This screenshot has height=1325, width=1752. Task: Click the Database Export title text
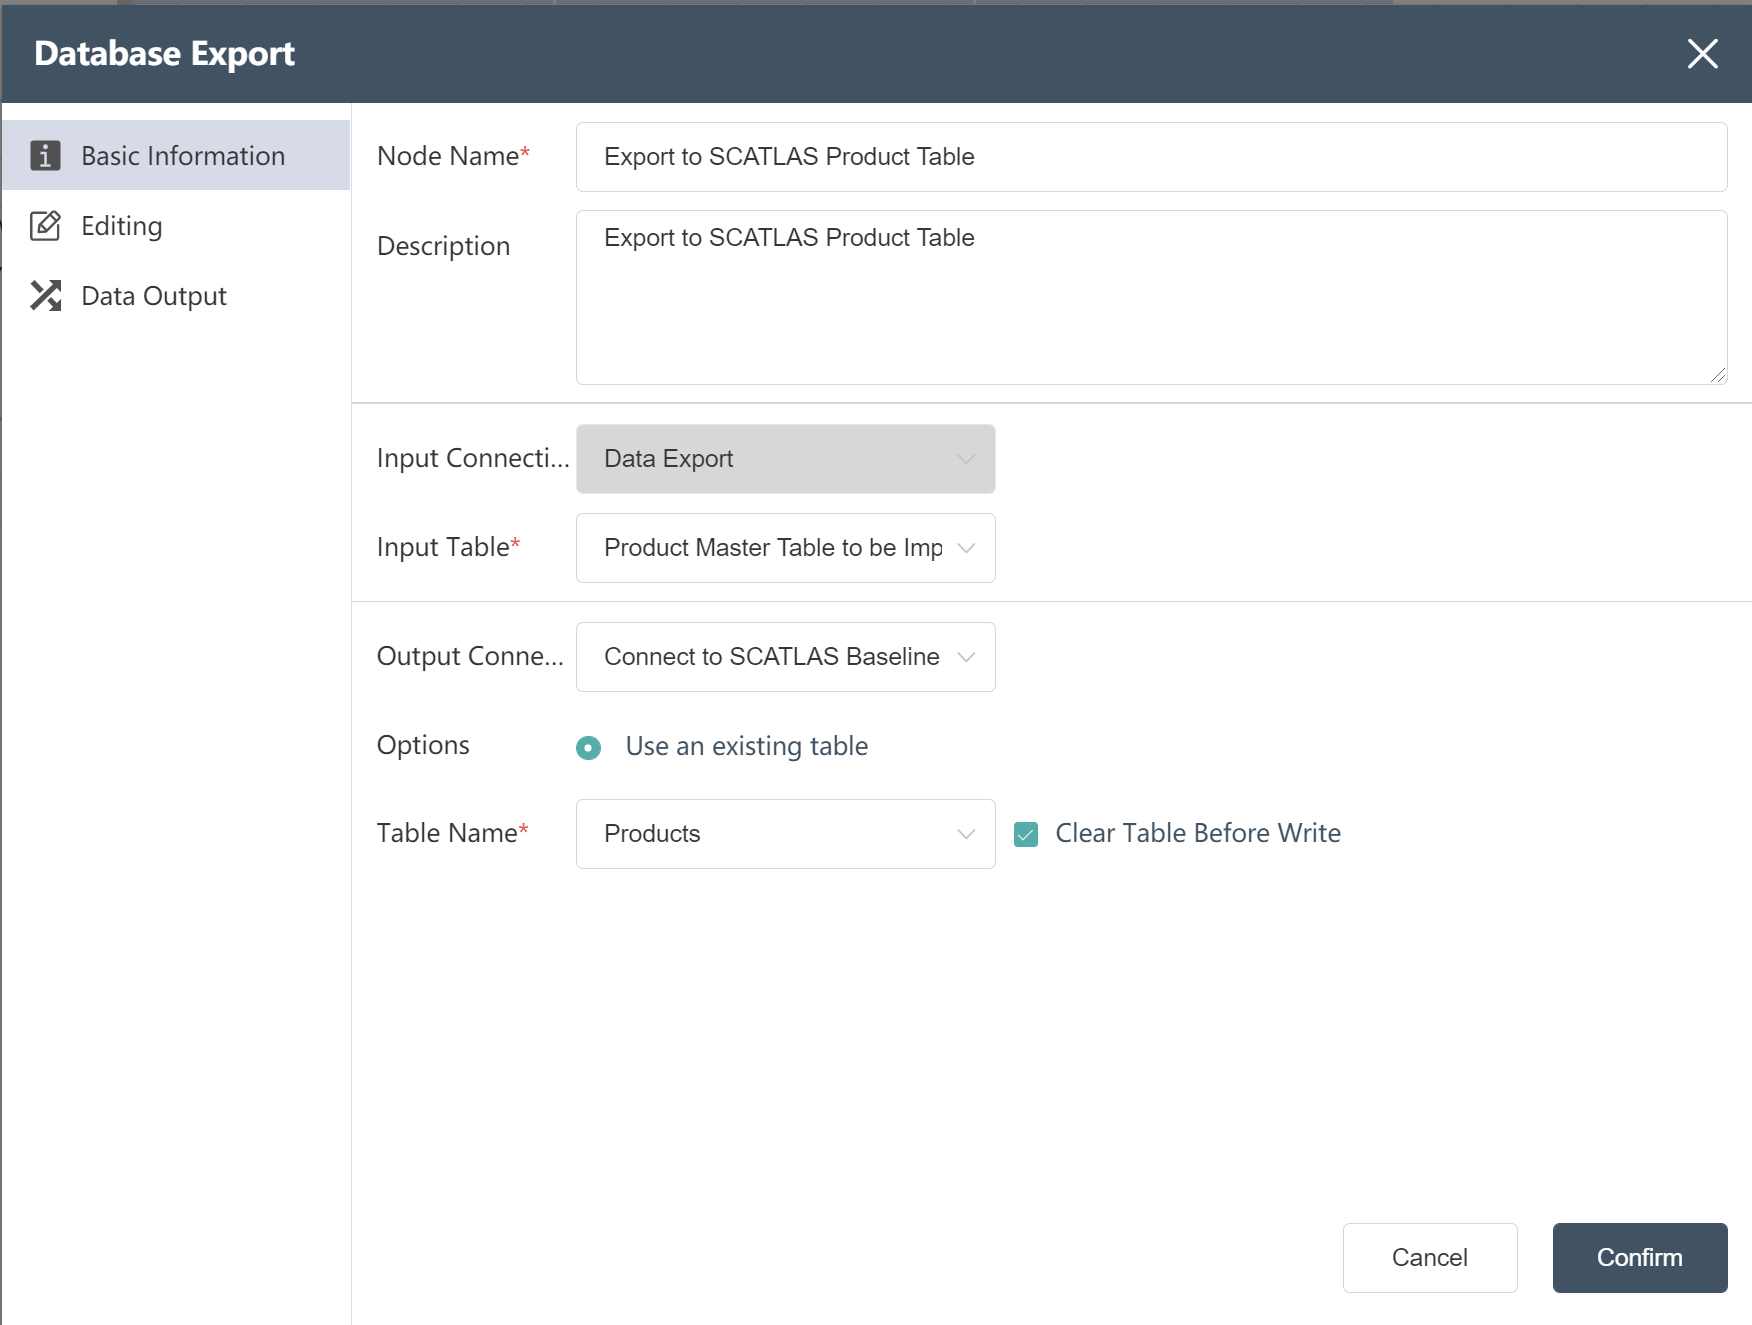[165, 54]
